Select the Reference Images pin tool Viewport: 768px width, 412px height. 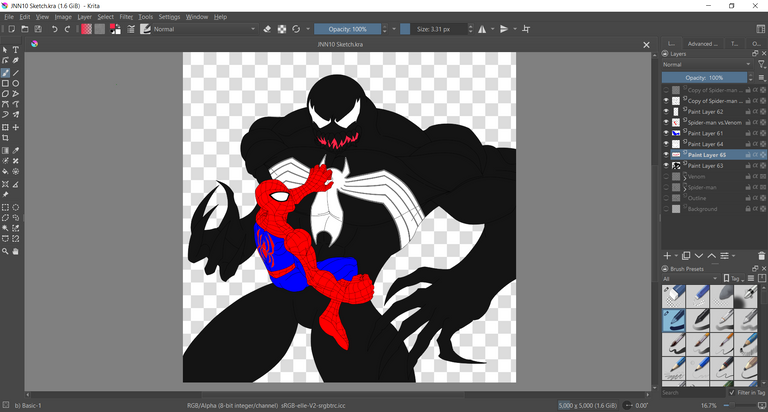click(5, 194)
